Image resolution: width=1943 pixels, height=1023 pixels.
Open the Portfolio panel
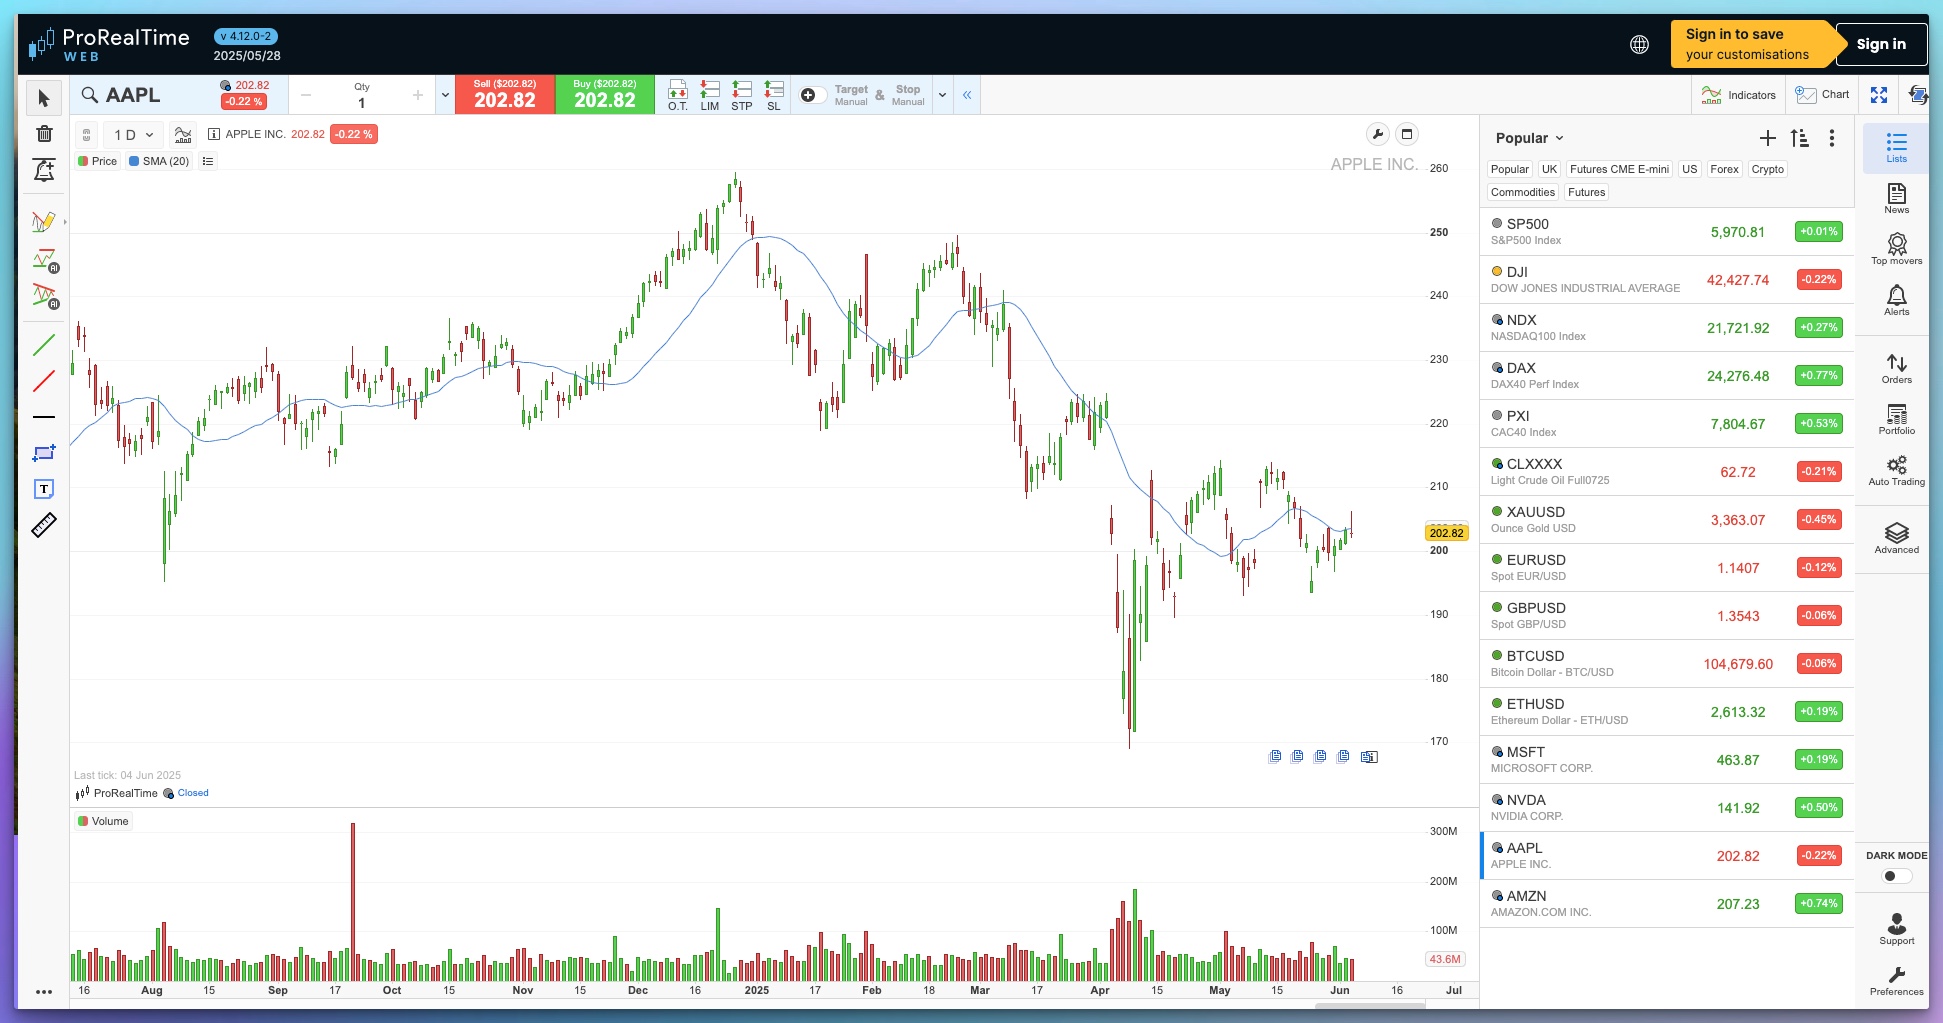1895,418
